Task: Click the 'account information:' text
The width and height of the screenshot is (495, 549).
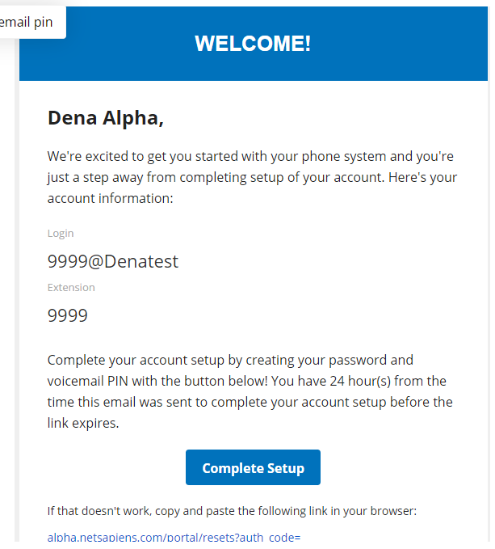Action: click(110, 199)
